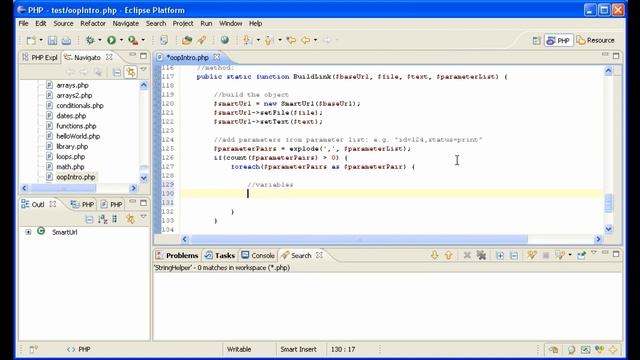Open the next annotation dropdown arrow
The image size is (640, 360).
258,40
